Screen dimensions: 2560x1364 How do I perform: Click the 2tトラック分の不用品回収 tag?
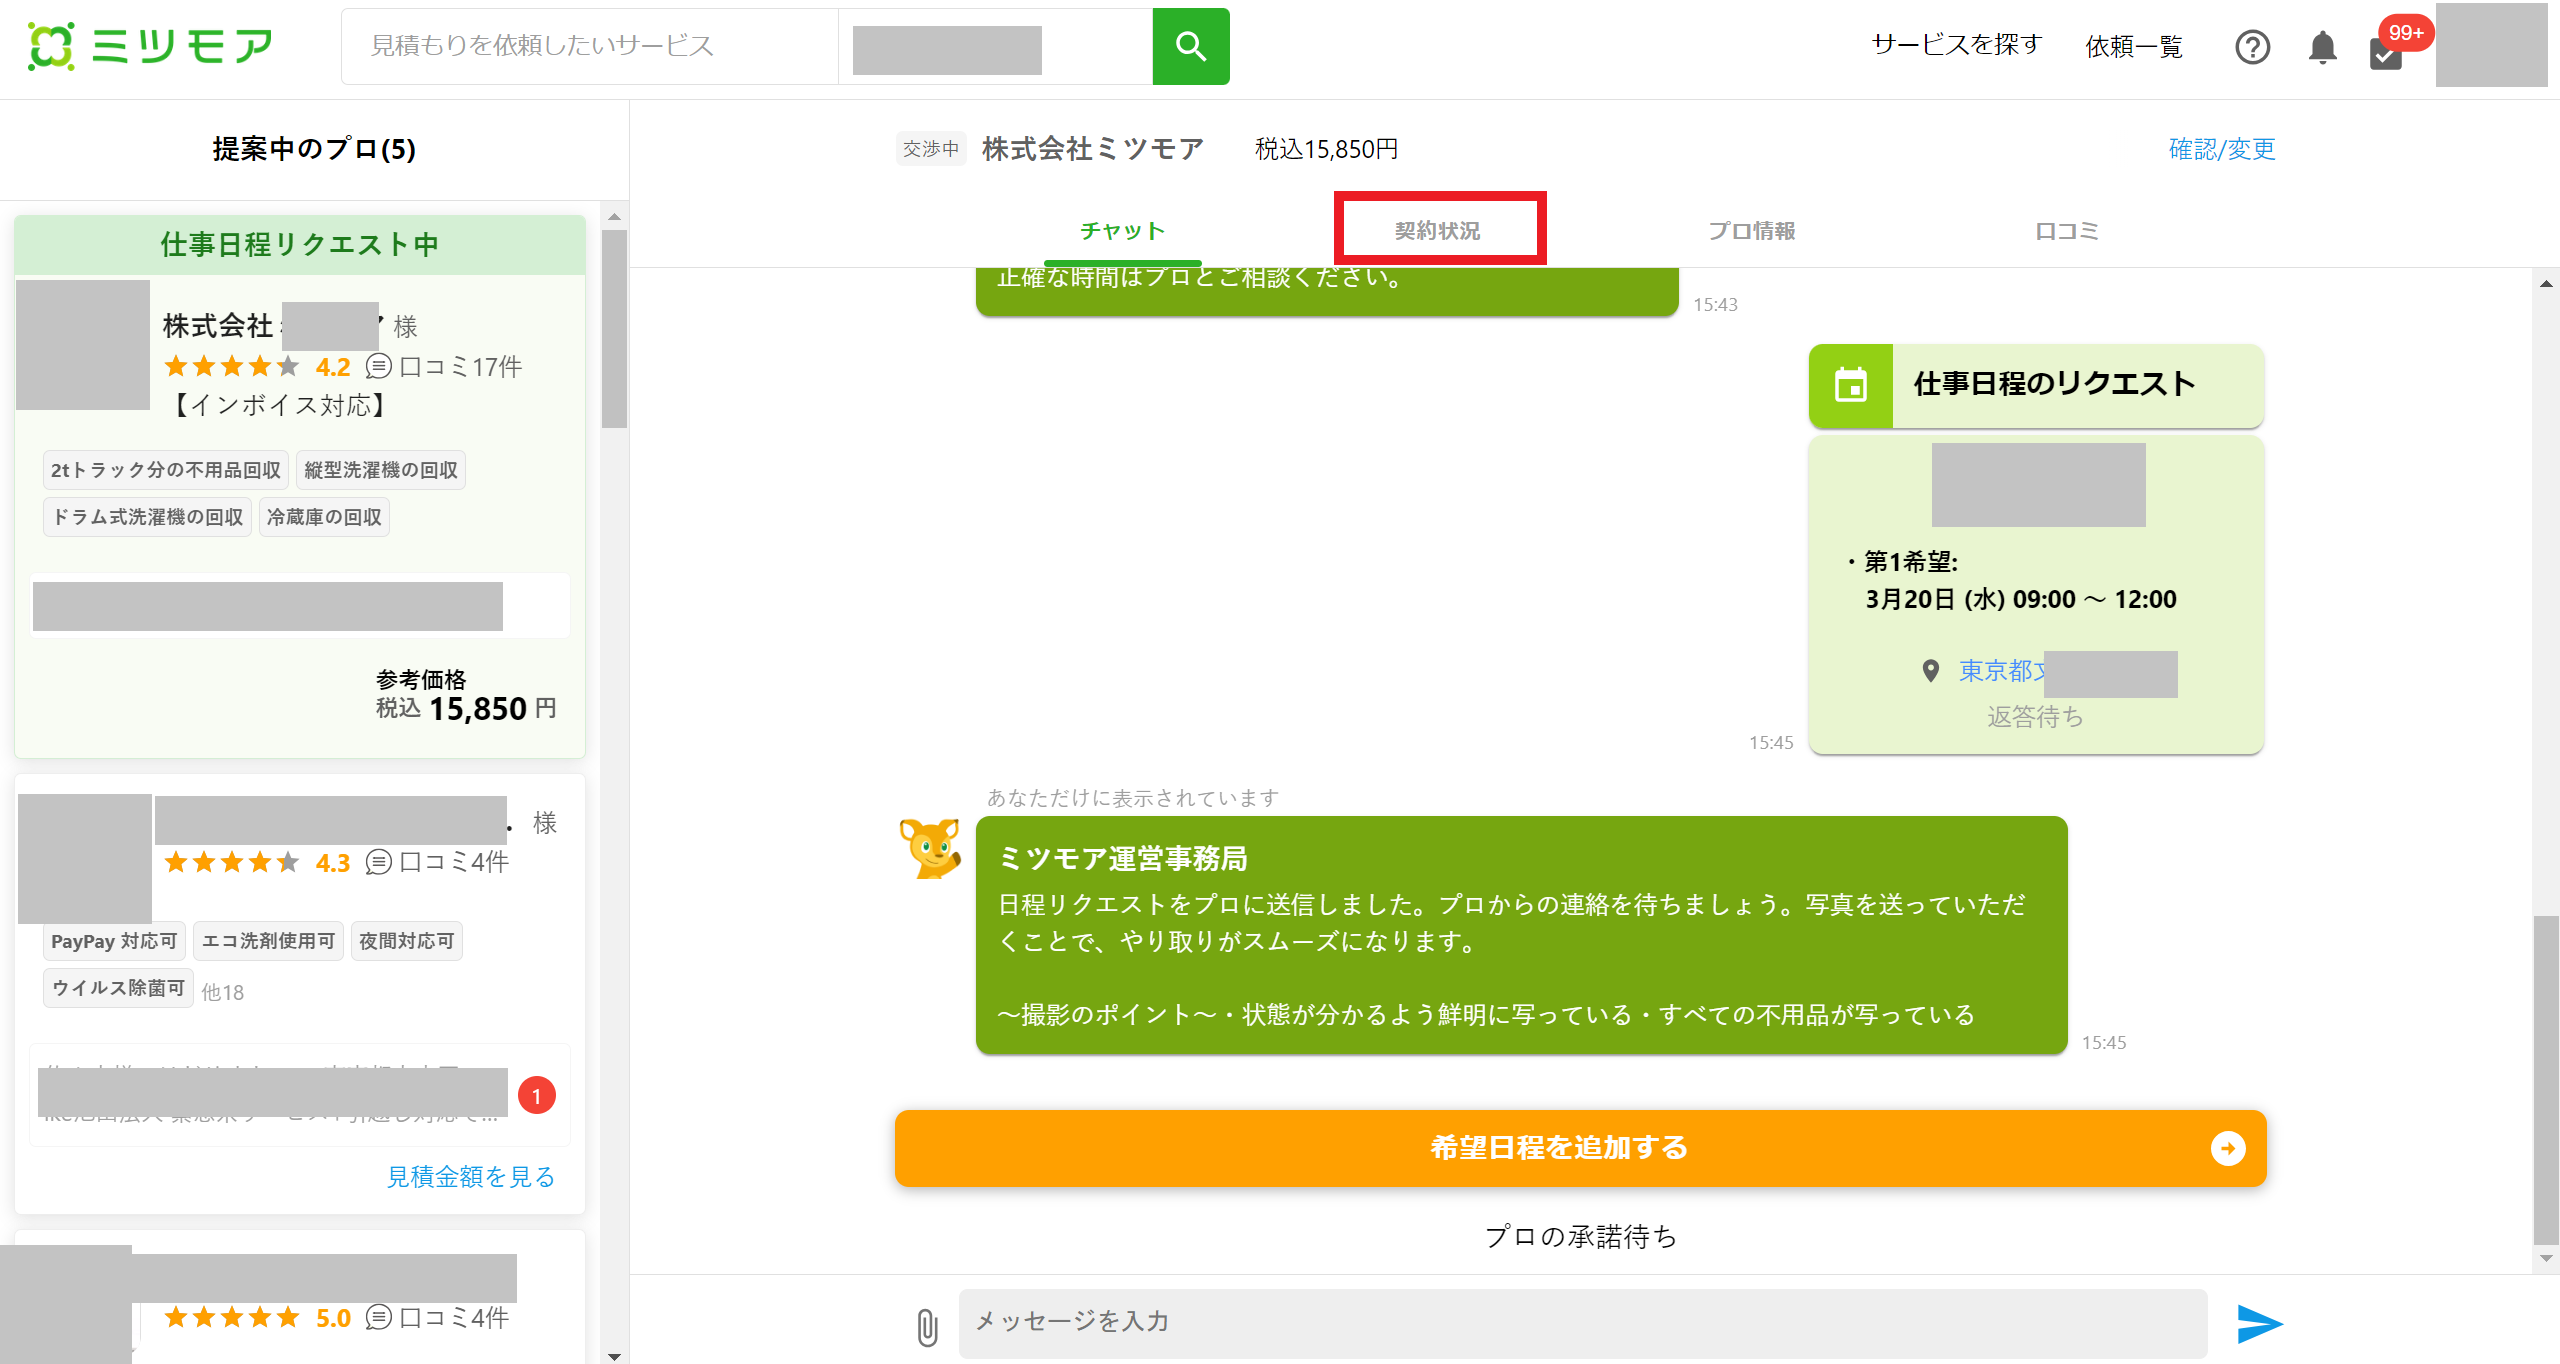click(166, 470)
